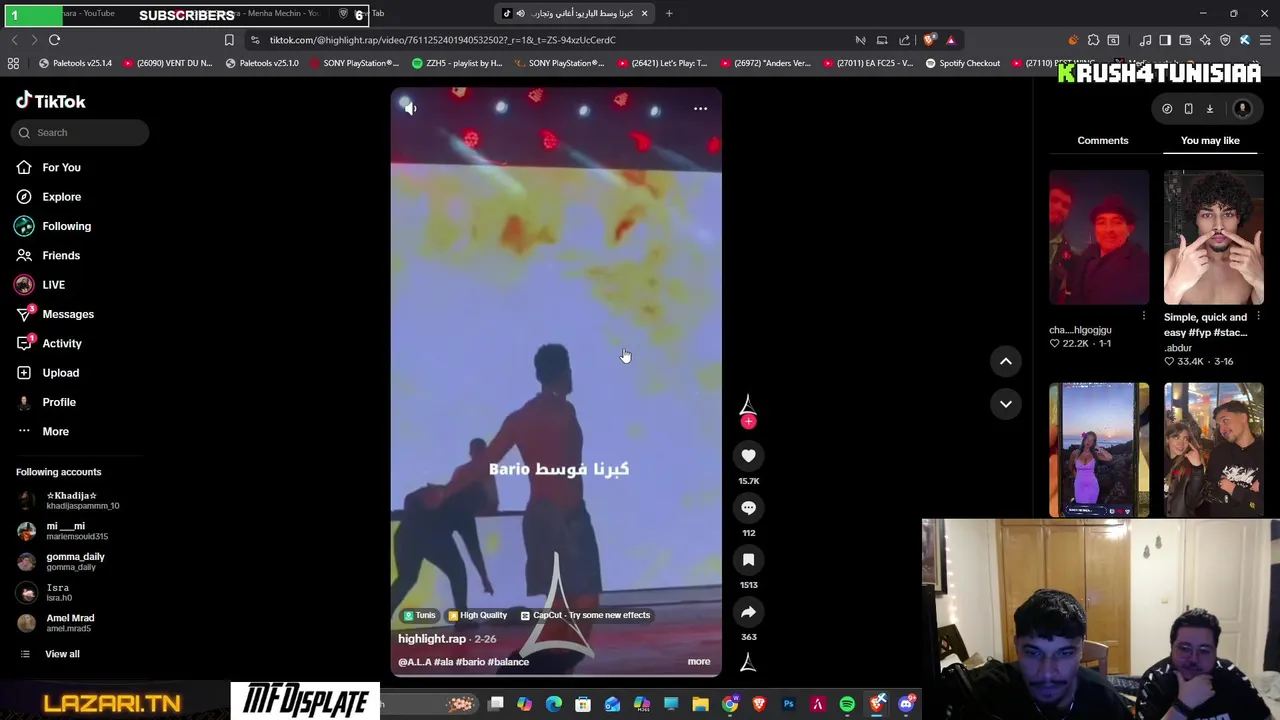Bookmark the video via the save icon

[748, 560]
